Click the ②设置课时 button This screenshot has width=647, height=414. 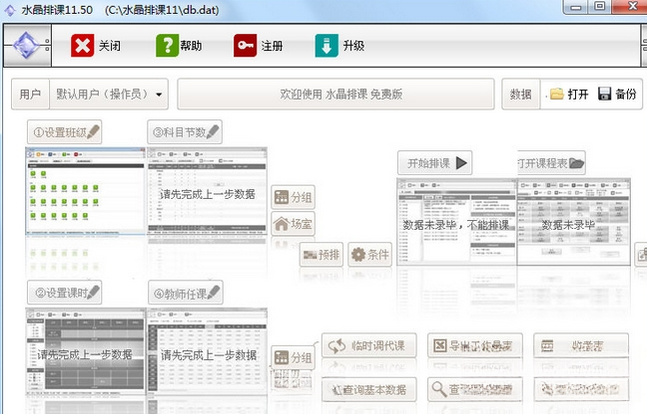coord(64,293)
